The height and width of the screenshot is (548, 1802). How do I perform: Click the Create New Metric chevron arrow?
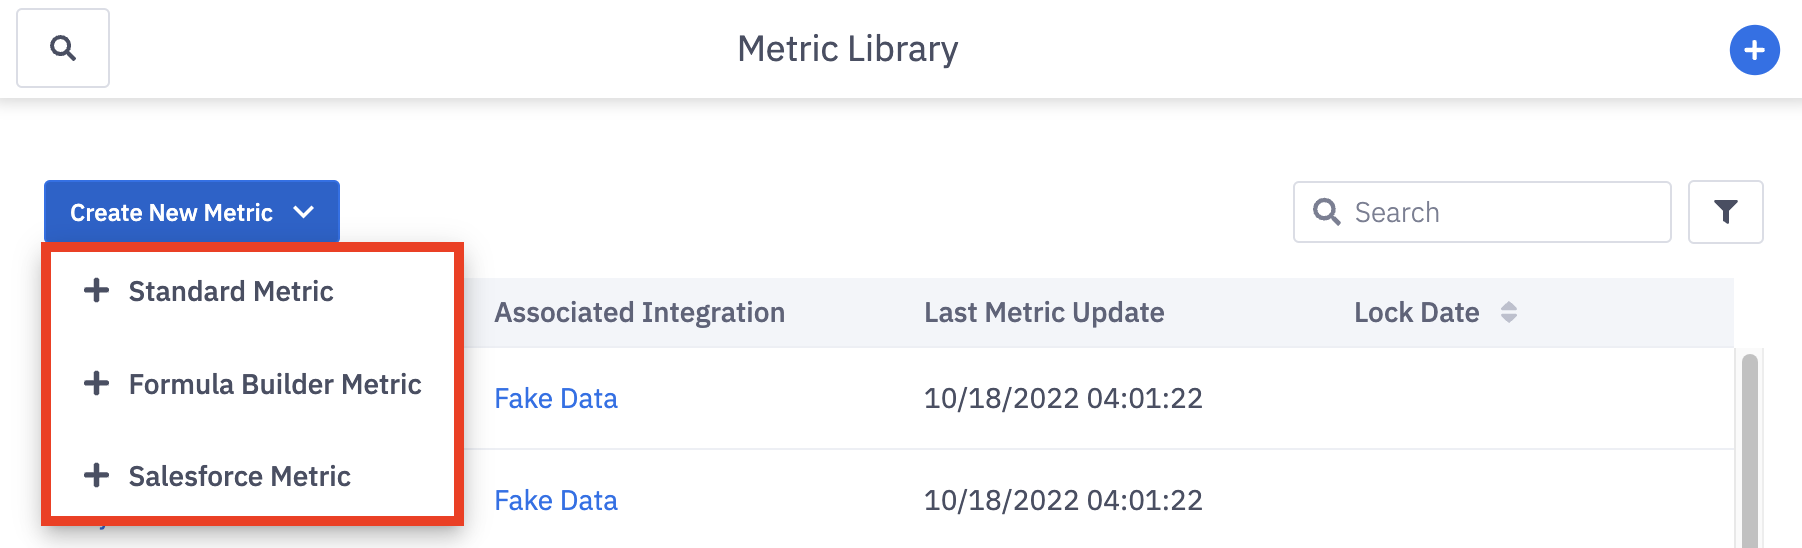304,212
